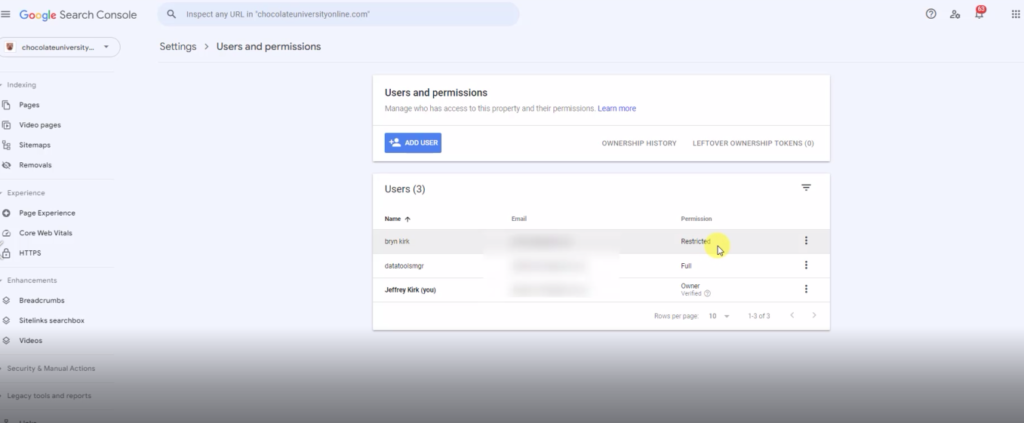Click the Google Search Console logo
The height and width of the screenshot is (423, 1024).
[x=78, y=14]
